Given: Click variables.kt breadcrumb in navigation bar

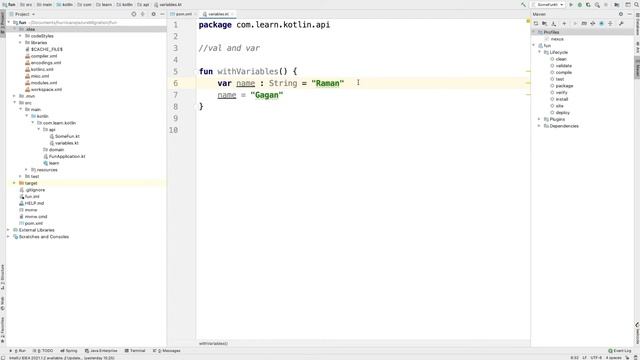Looking at the screenshot, I should pos(168,4).
